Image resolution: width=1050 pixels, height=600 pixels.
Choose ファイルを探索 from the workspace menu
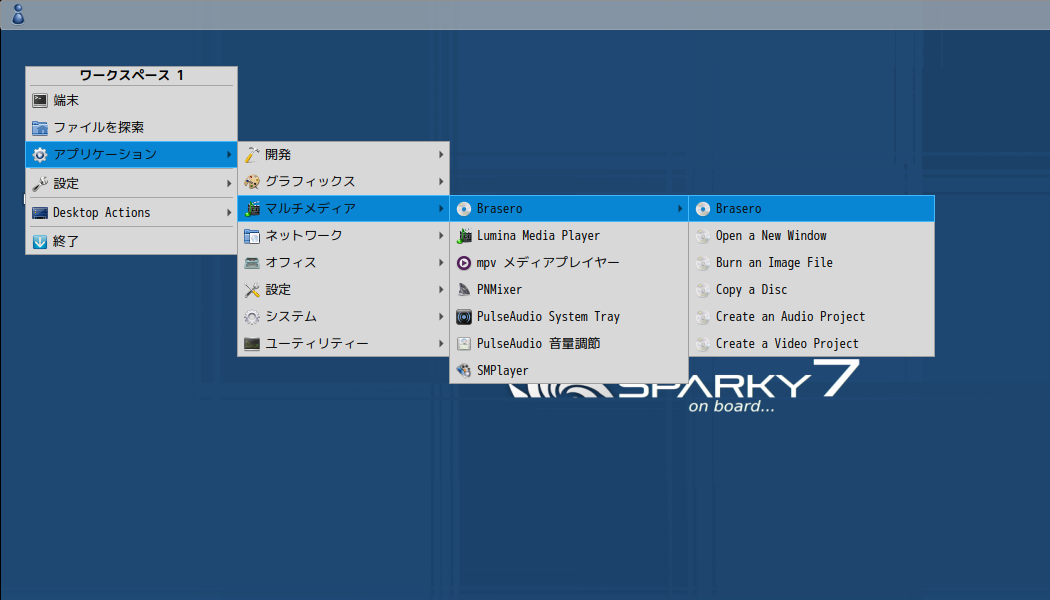click(x=131, y=127)
